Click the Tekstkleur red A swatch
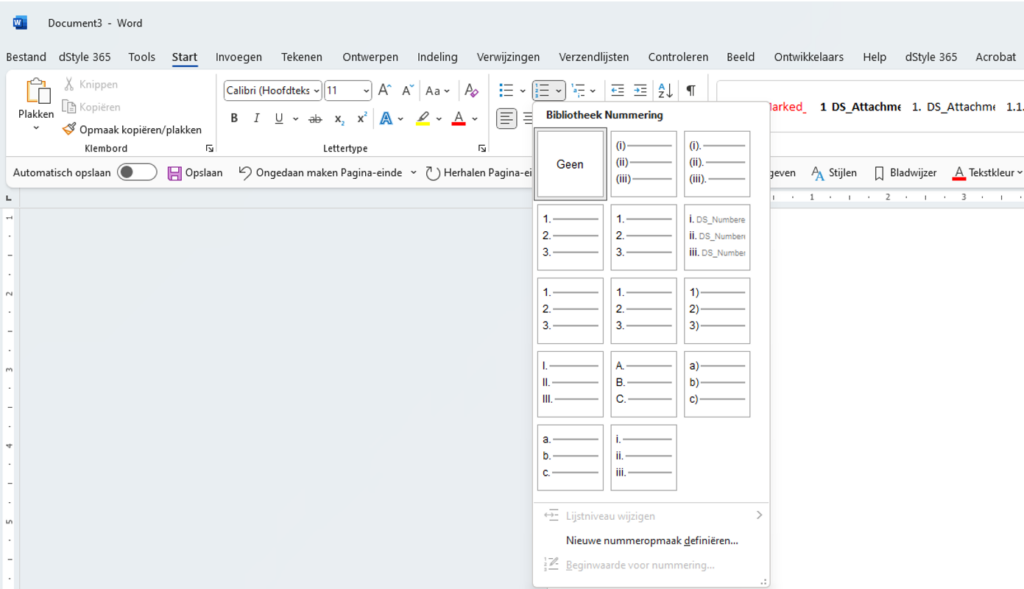 pyautogui.click(x=959, y=172)
